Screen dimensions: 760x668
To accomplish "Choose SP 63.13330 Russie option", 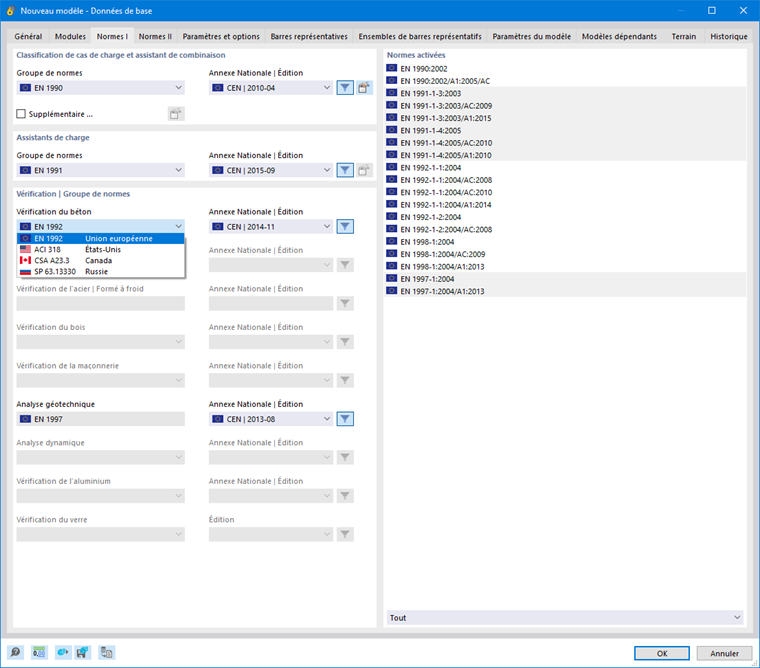I will [x=101, y=271].
